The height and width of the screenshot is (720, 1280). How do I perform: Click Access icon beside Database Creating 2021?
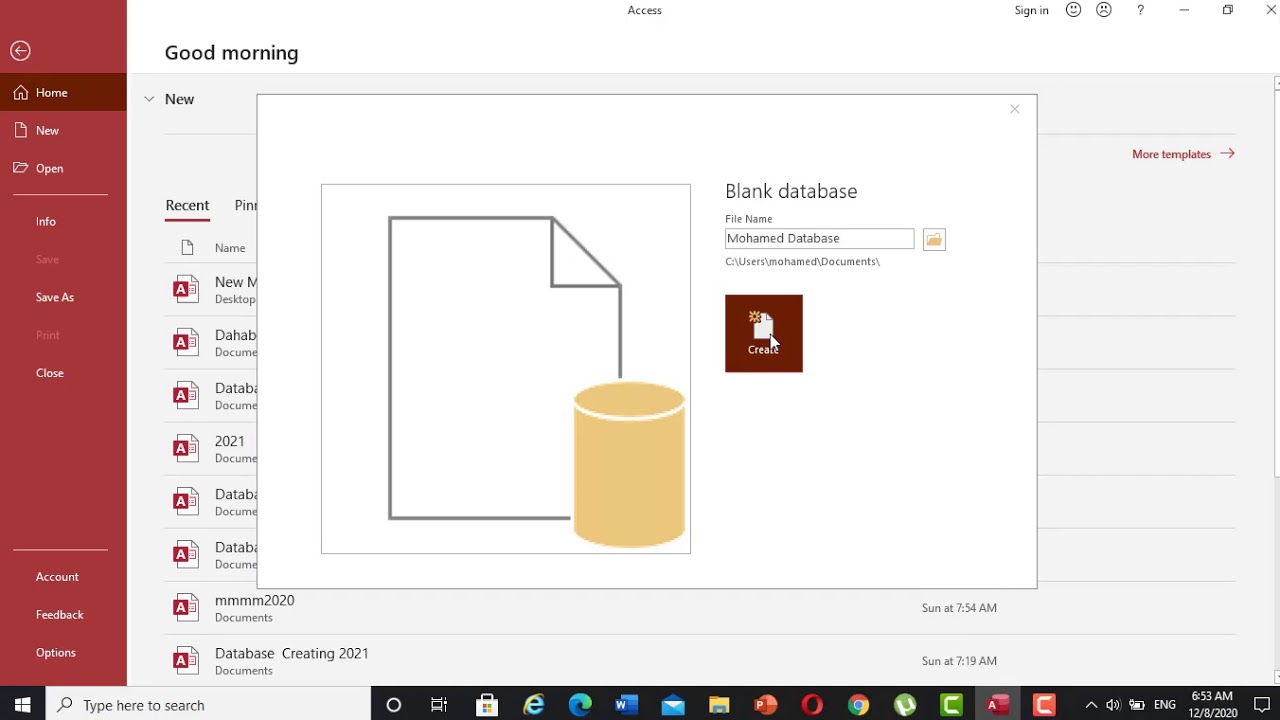tap(186, 661)
